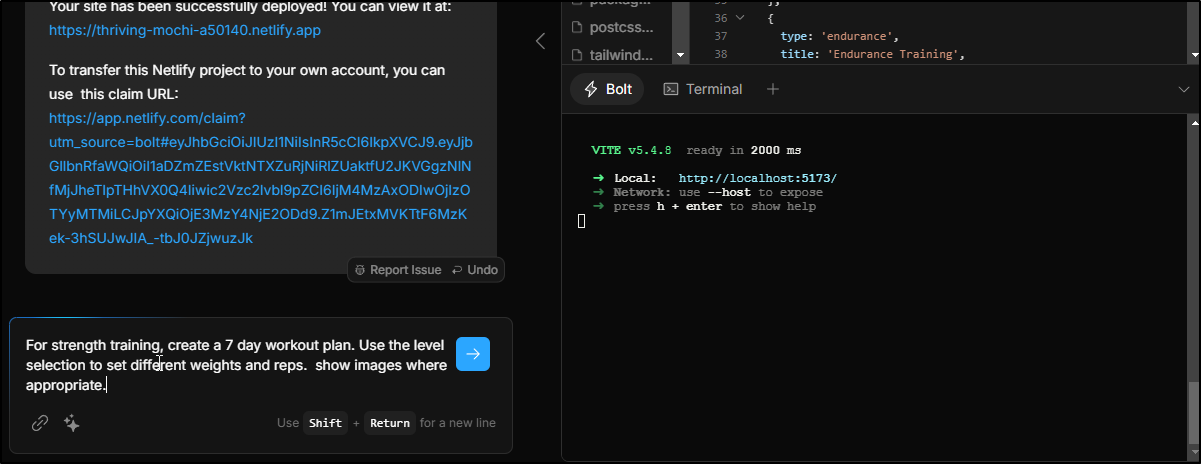Click the file tree scrollbar down arrow
Screen dimensions: 1201x464
tap(680, 55)
